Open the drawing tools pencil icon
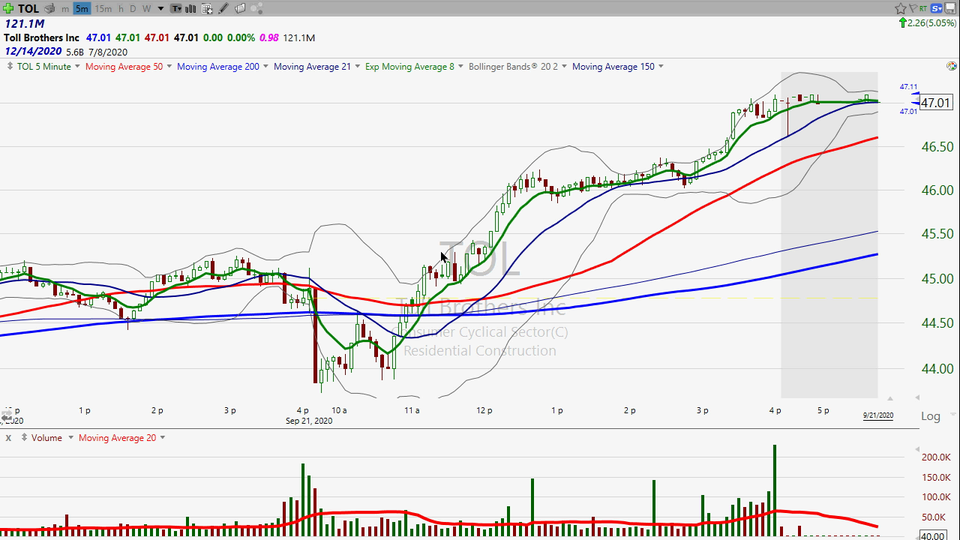This screenshot has height=540, width=960. click(x=226, y=8)
